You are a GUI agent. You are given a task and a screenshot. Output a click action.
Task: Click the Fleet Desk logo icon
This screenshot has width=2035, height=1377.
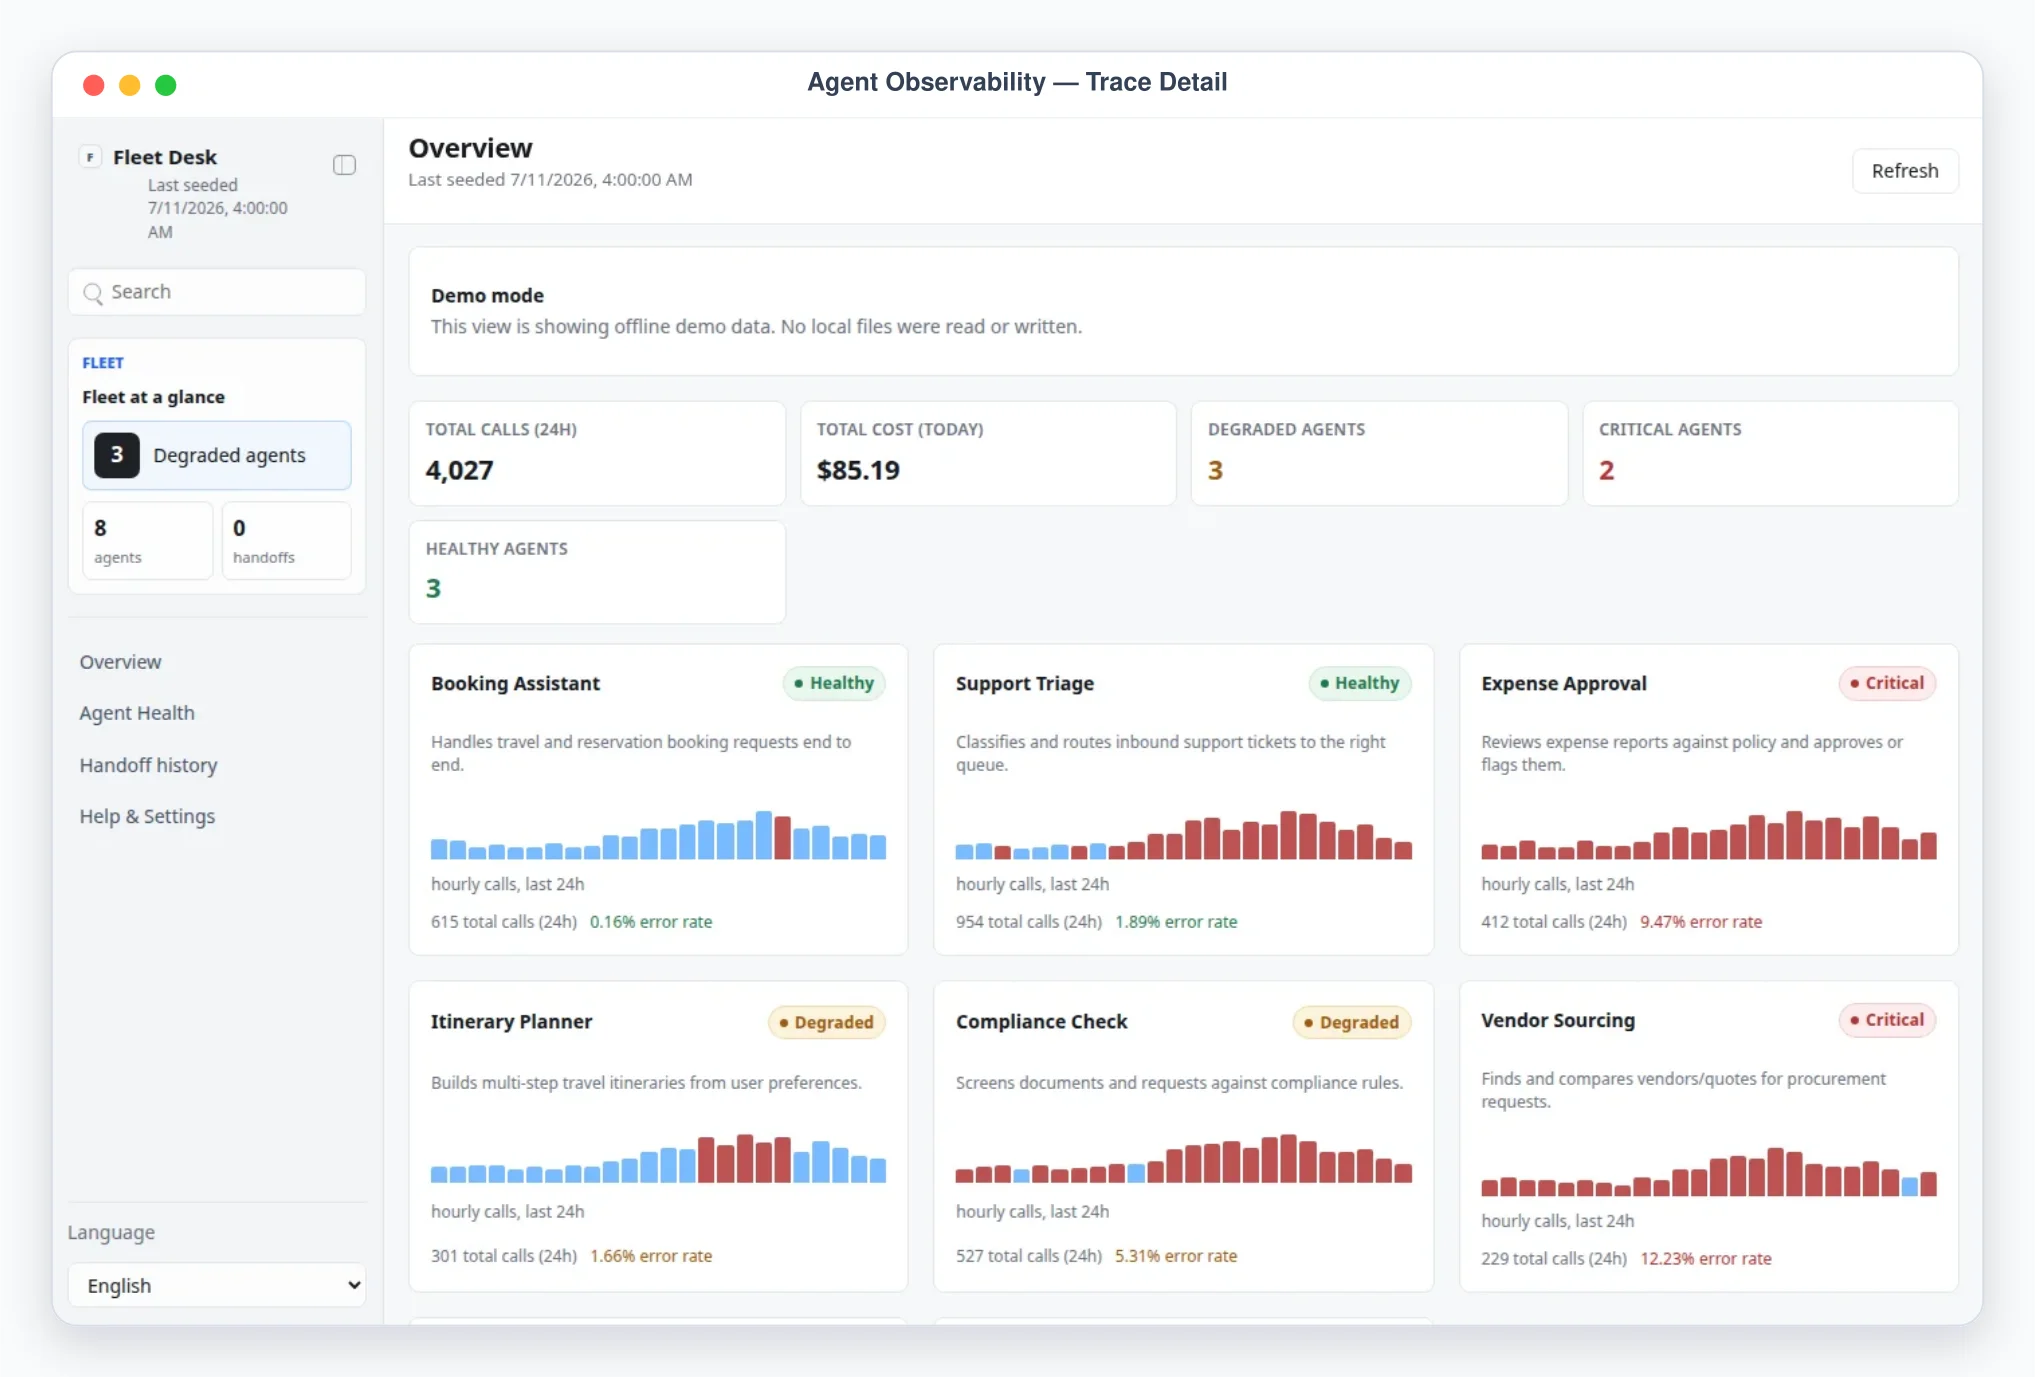pyautogui.click(x=91, y=157)
